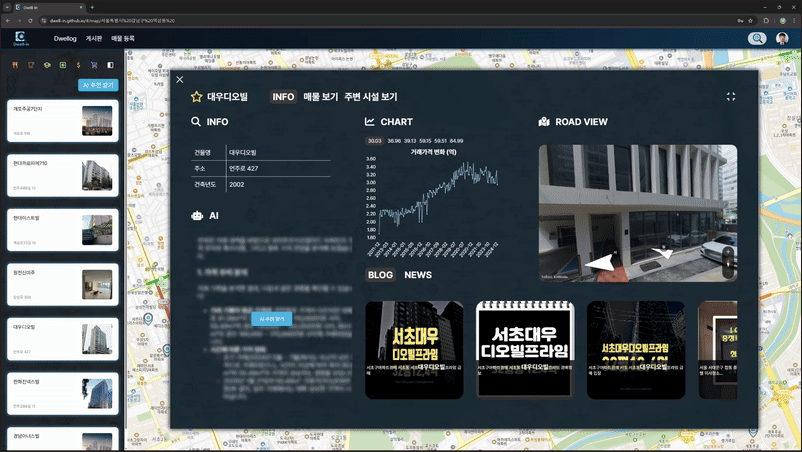
Task: Click the construction year value 2002
Action: coord(236,184)
